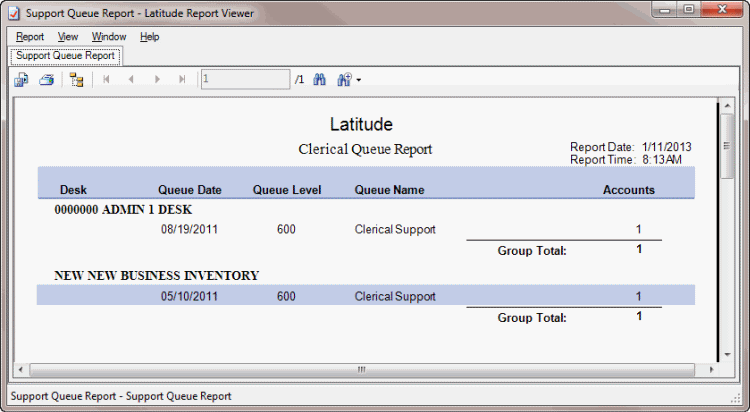
Task: Open the Report menu
Action: pyautogui.click(x=30, y=37)
